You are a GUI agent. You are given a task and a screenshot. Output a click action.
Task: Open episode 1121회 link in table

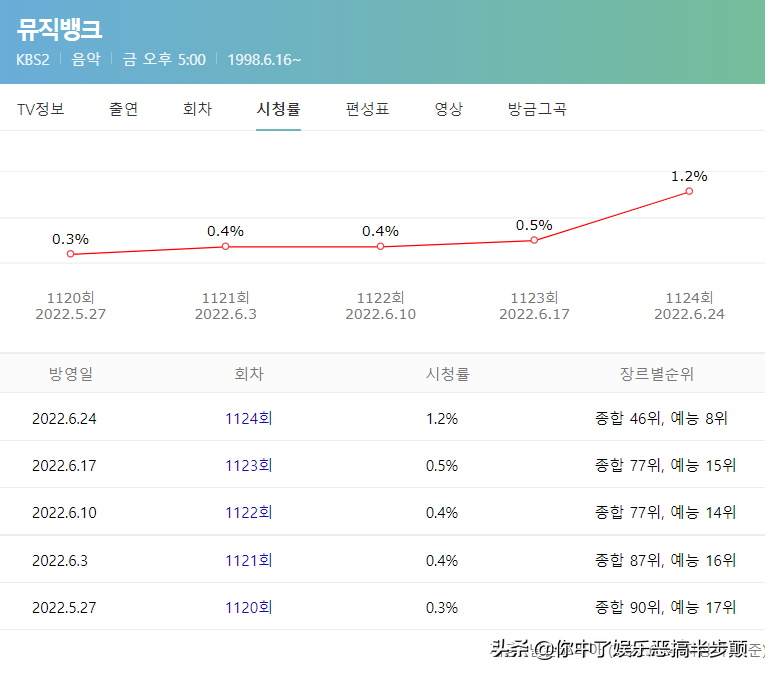(x=248, y=560)
